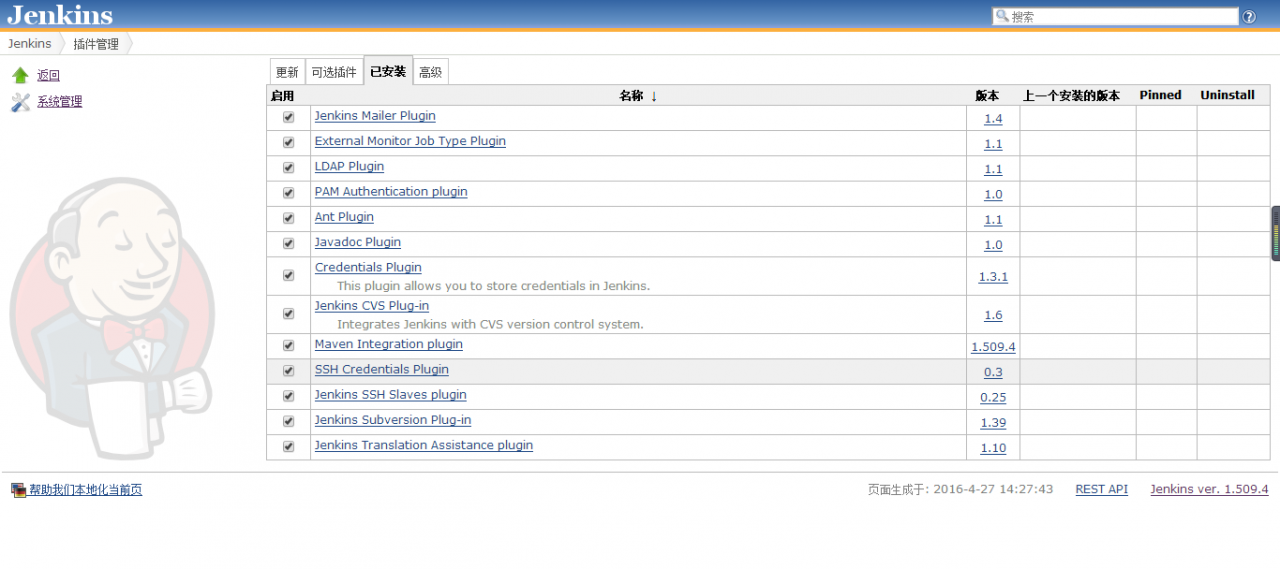Open the 高级 tab
Viewport: 1280px width, 569px height.
[431, 72]
